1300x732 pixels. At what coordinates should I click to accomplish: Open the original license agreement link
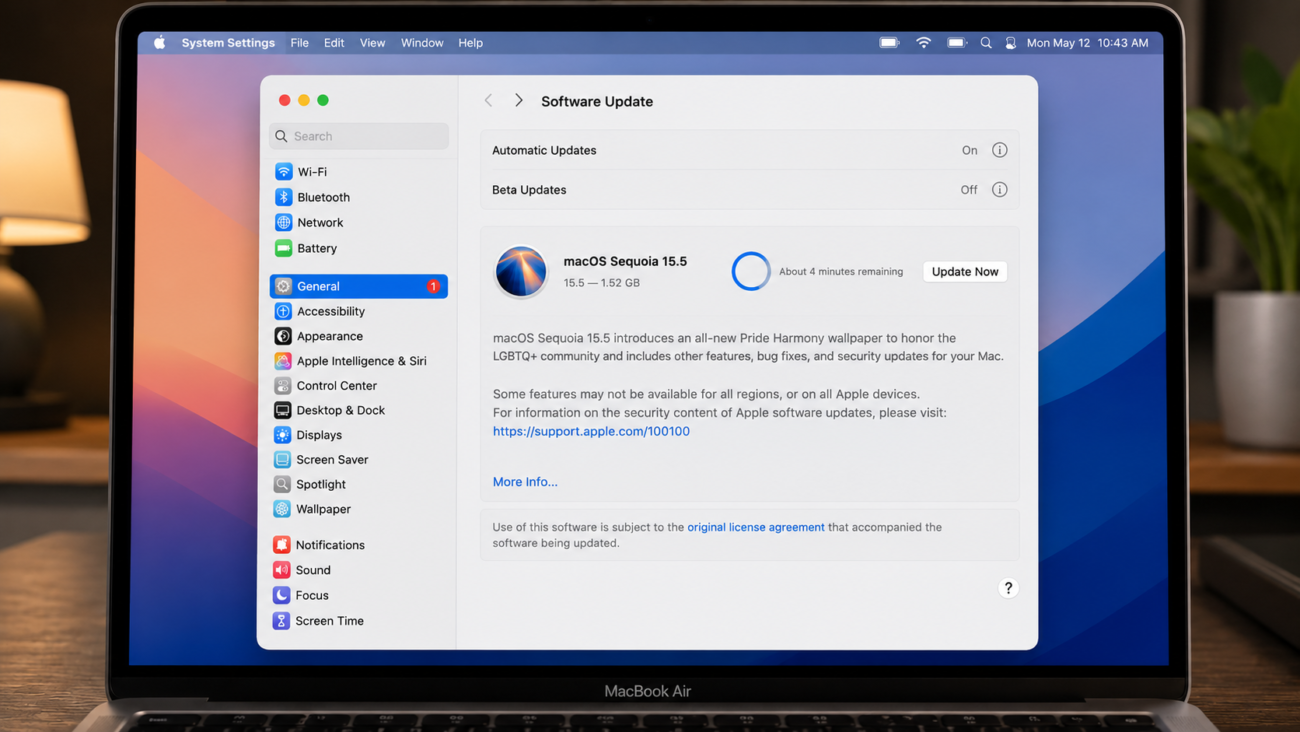coord(756,527)
